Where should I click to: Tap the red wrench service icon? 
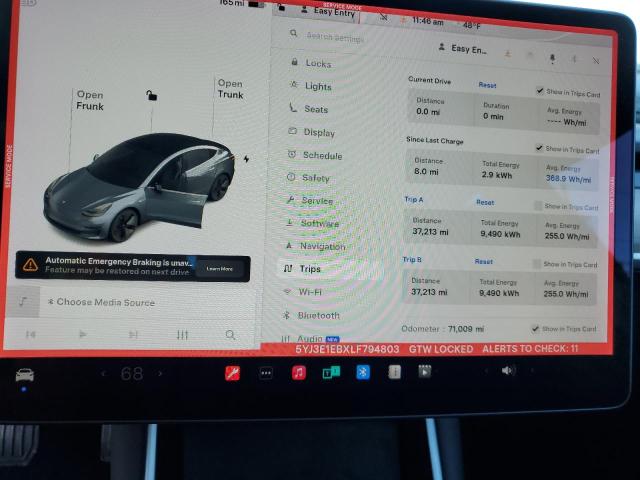click(233, 373)
